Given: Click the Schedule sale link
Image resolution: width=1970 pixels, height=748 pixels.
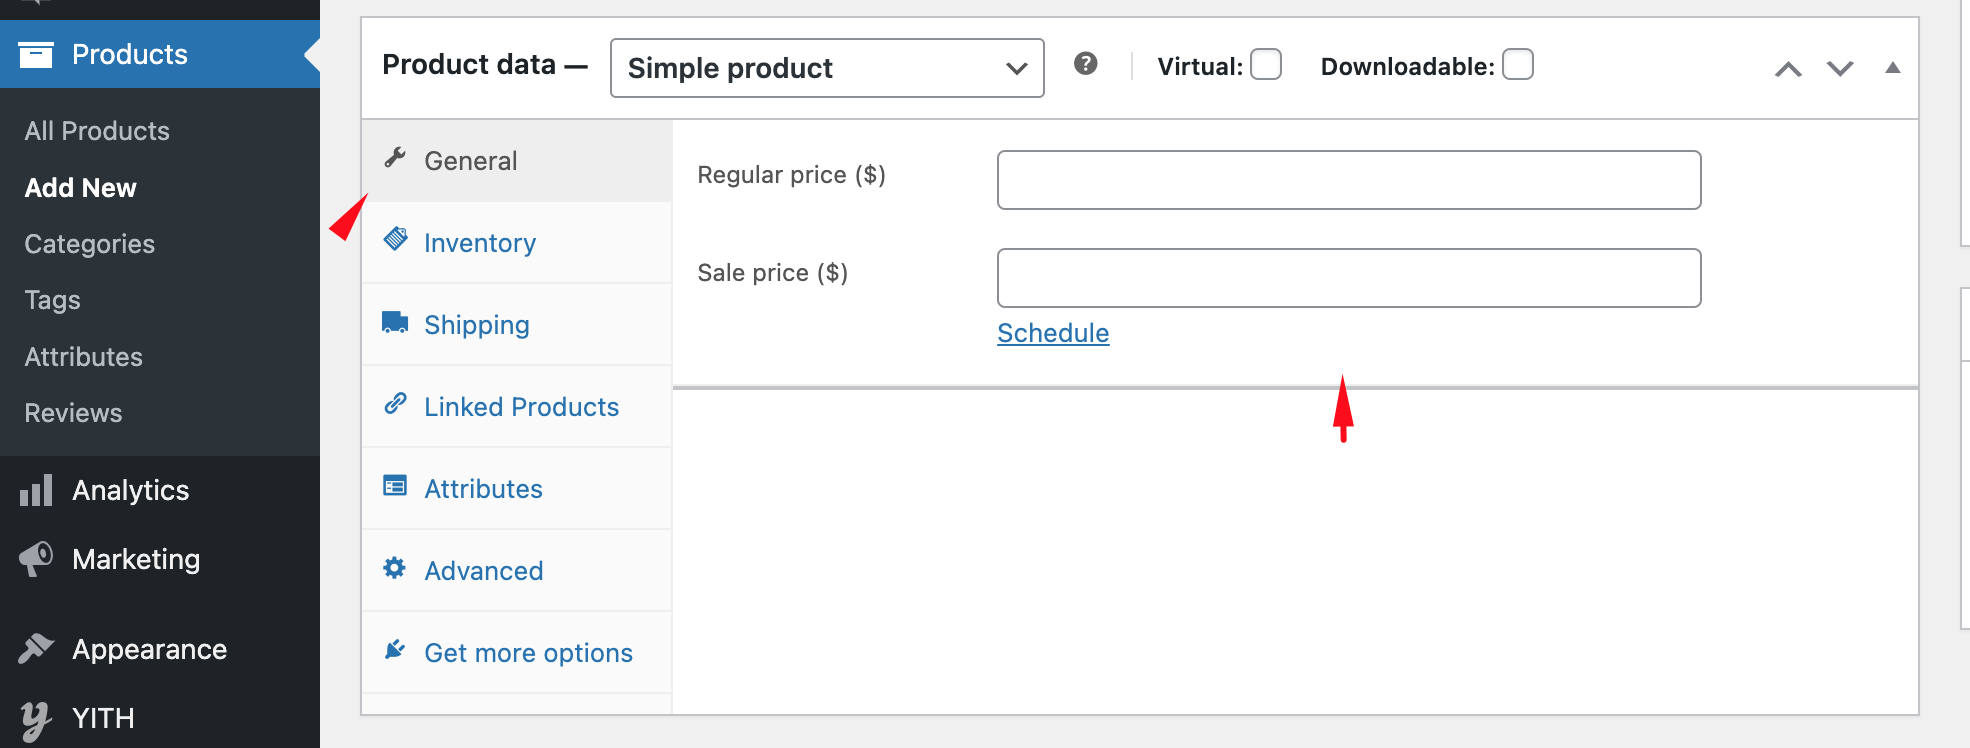Looking at the screenshot, I should [x=1053, y=333].
